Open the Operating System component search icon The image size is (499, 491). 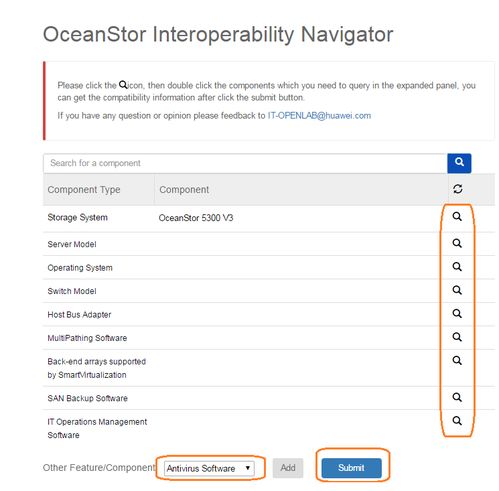(457, 267)
